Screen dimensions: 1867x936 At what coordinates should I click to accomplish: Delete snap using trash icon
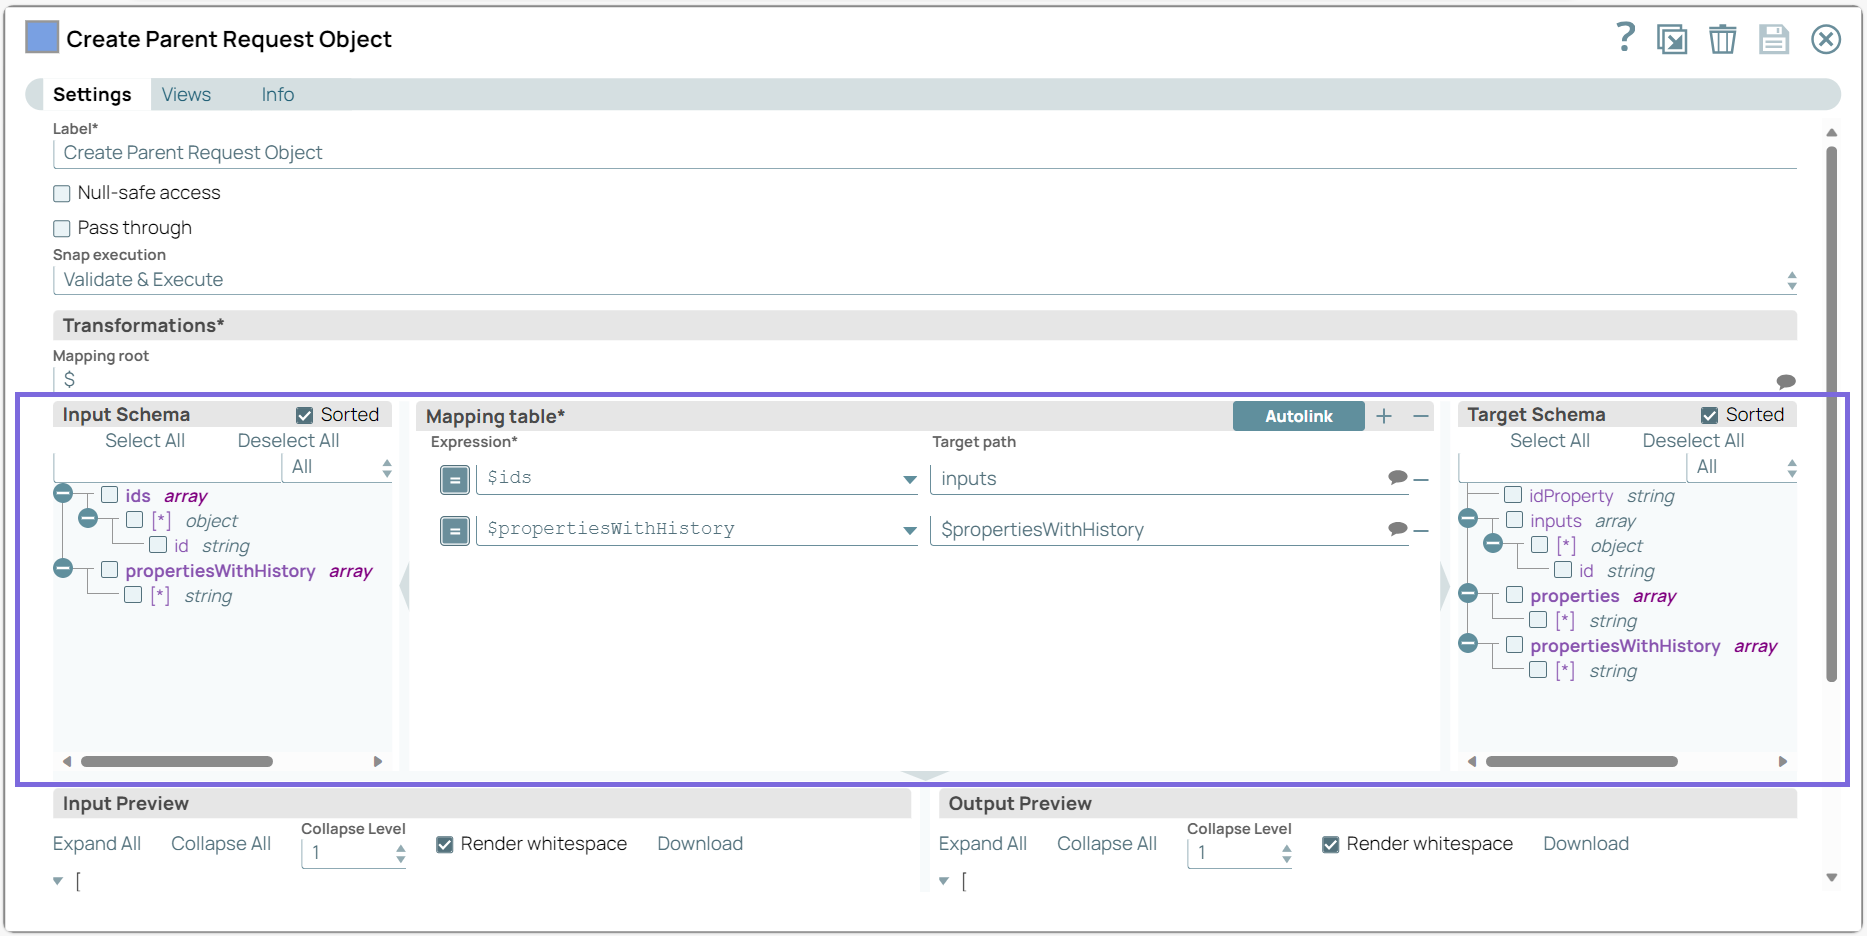point(1722,39)
